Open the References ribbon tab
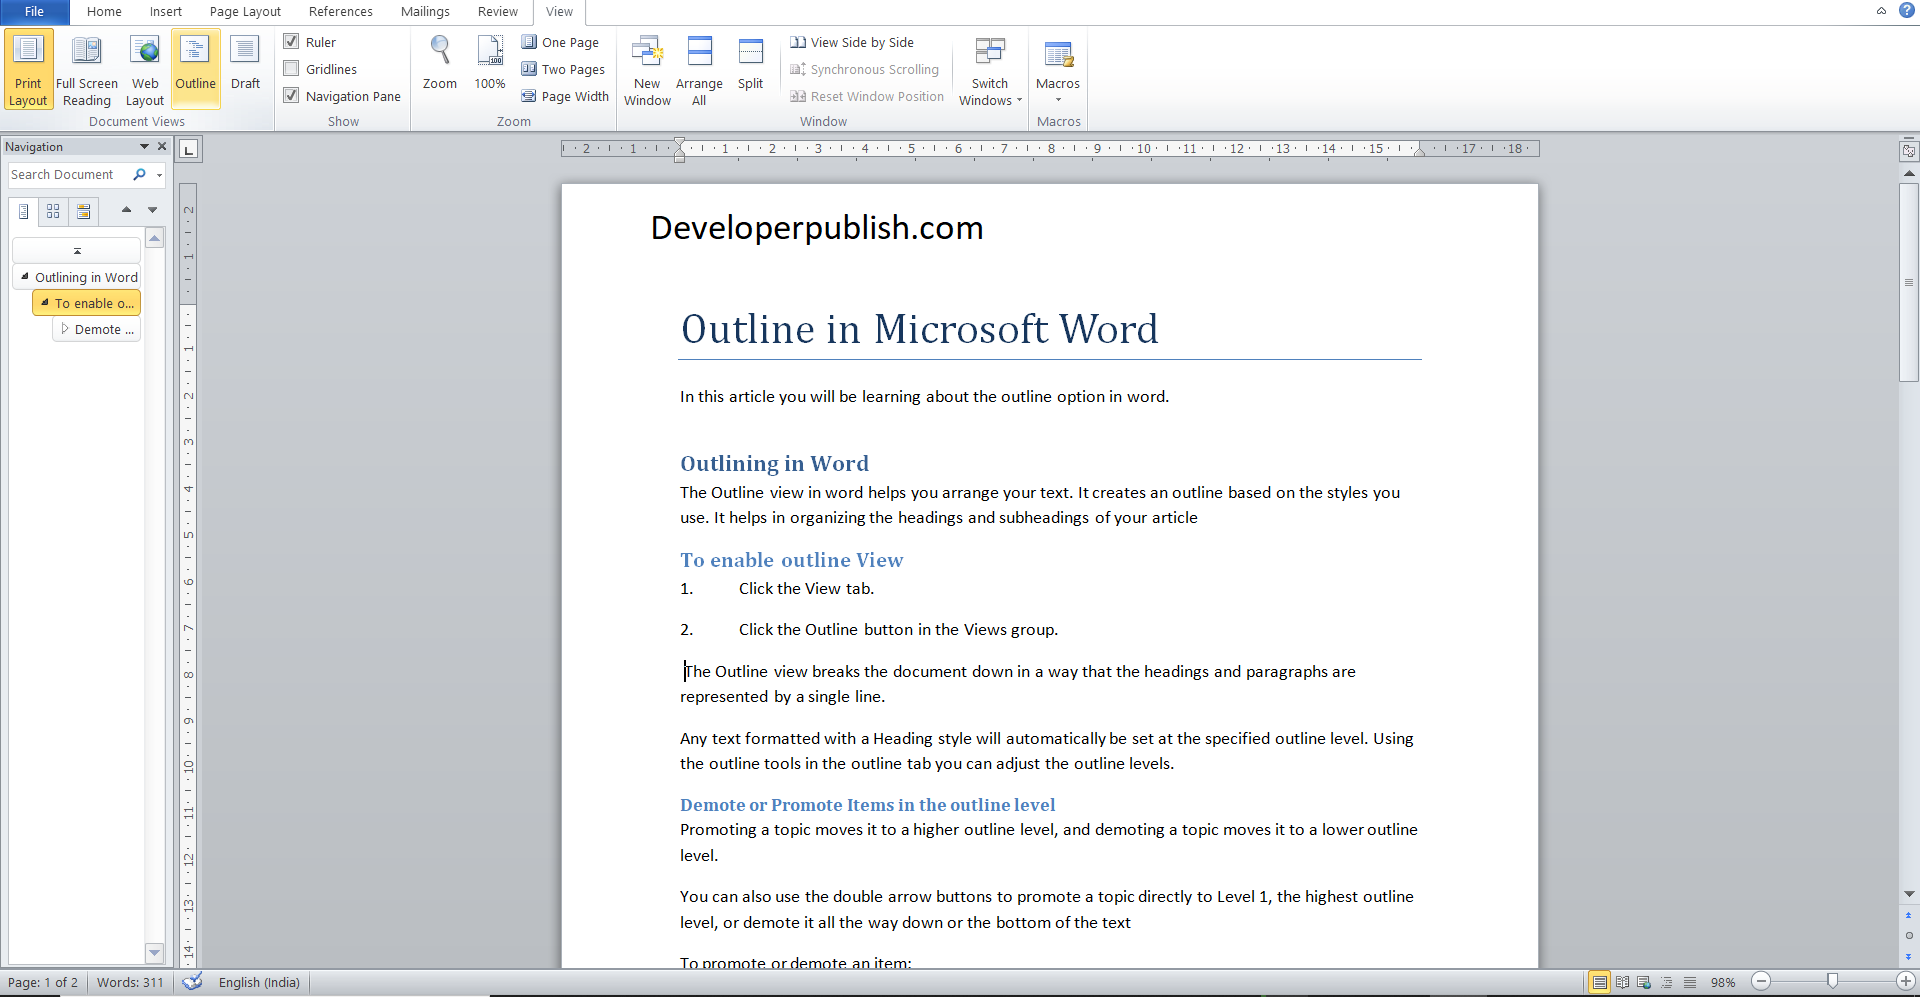 coord(340,12)
